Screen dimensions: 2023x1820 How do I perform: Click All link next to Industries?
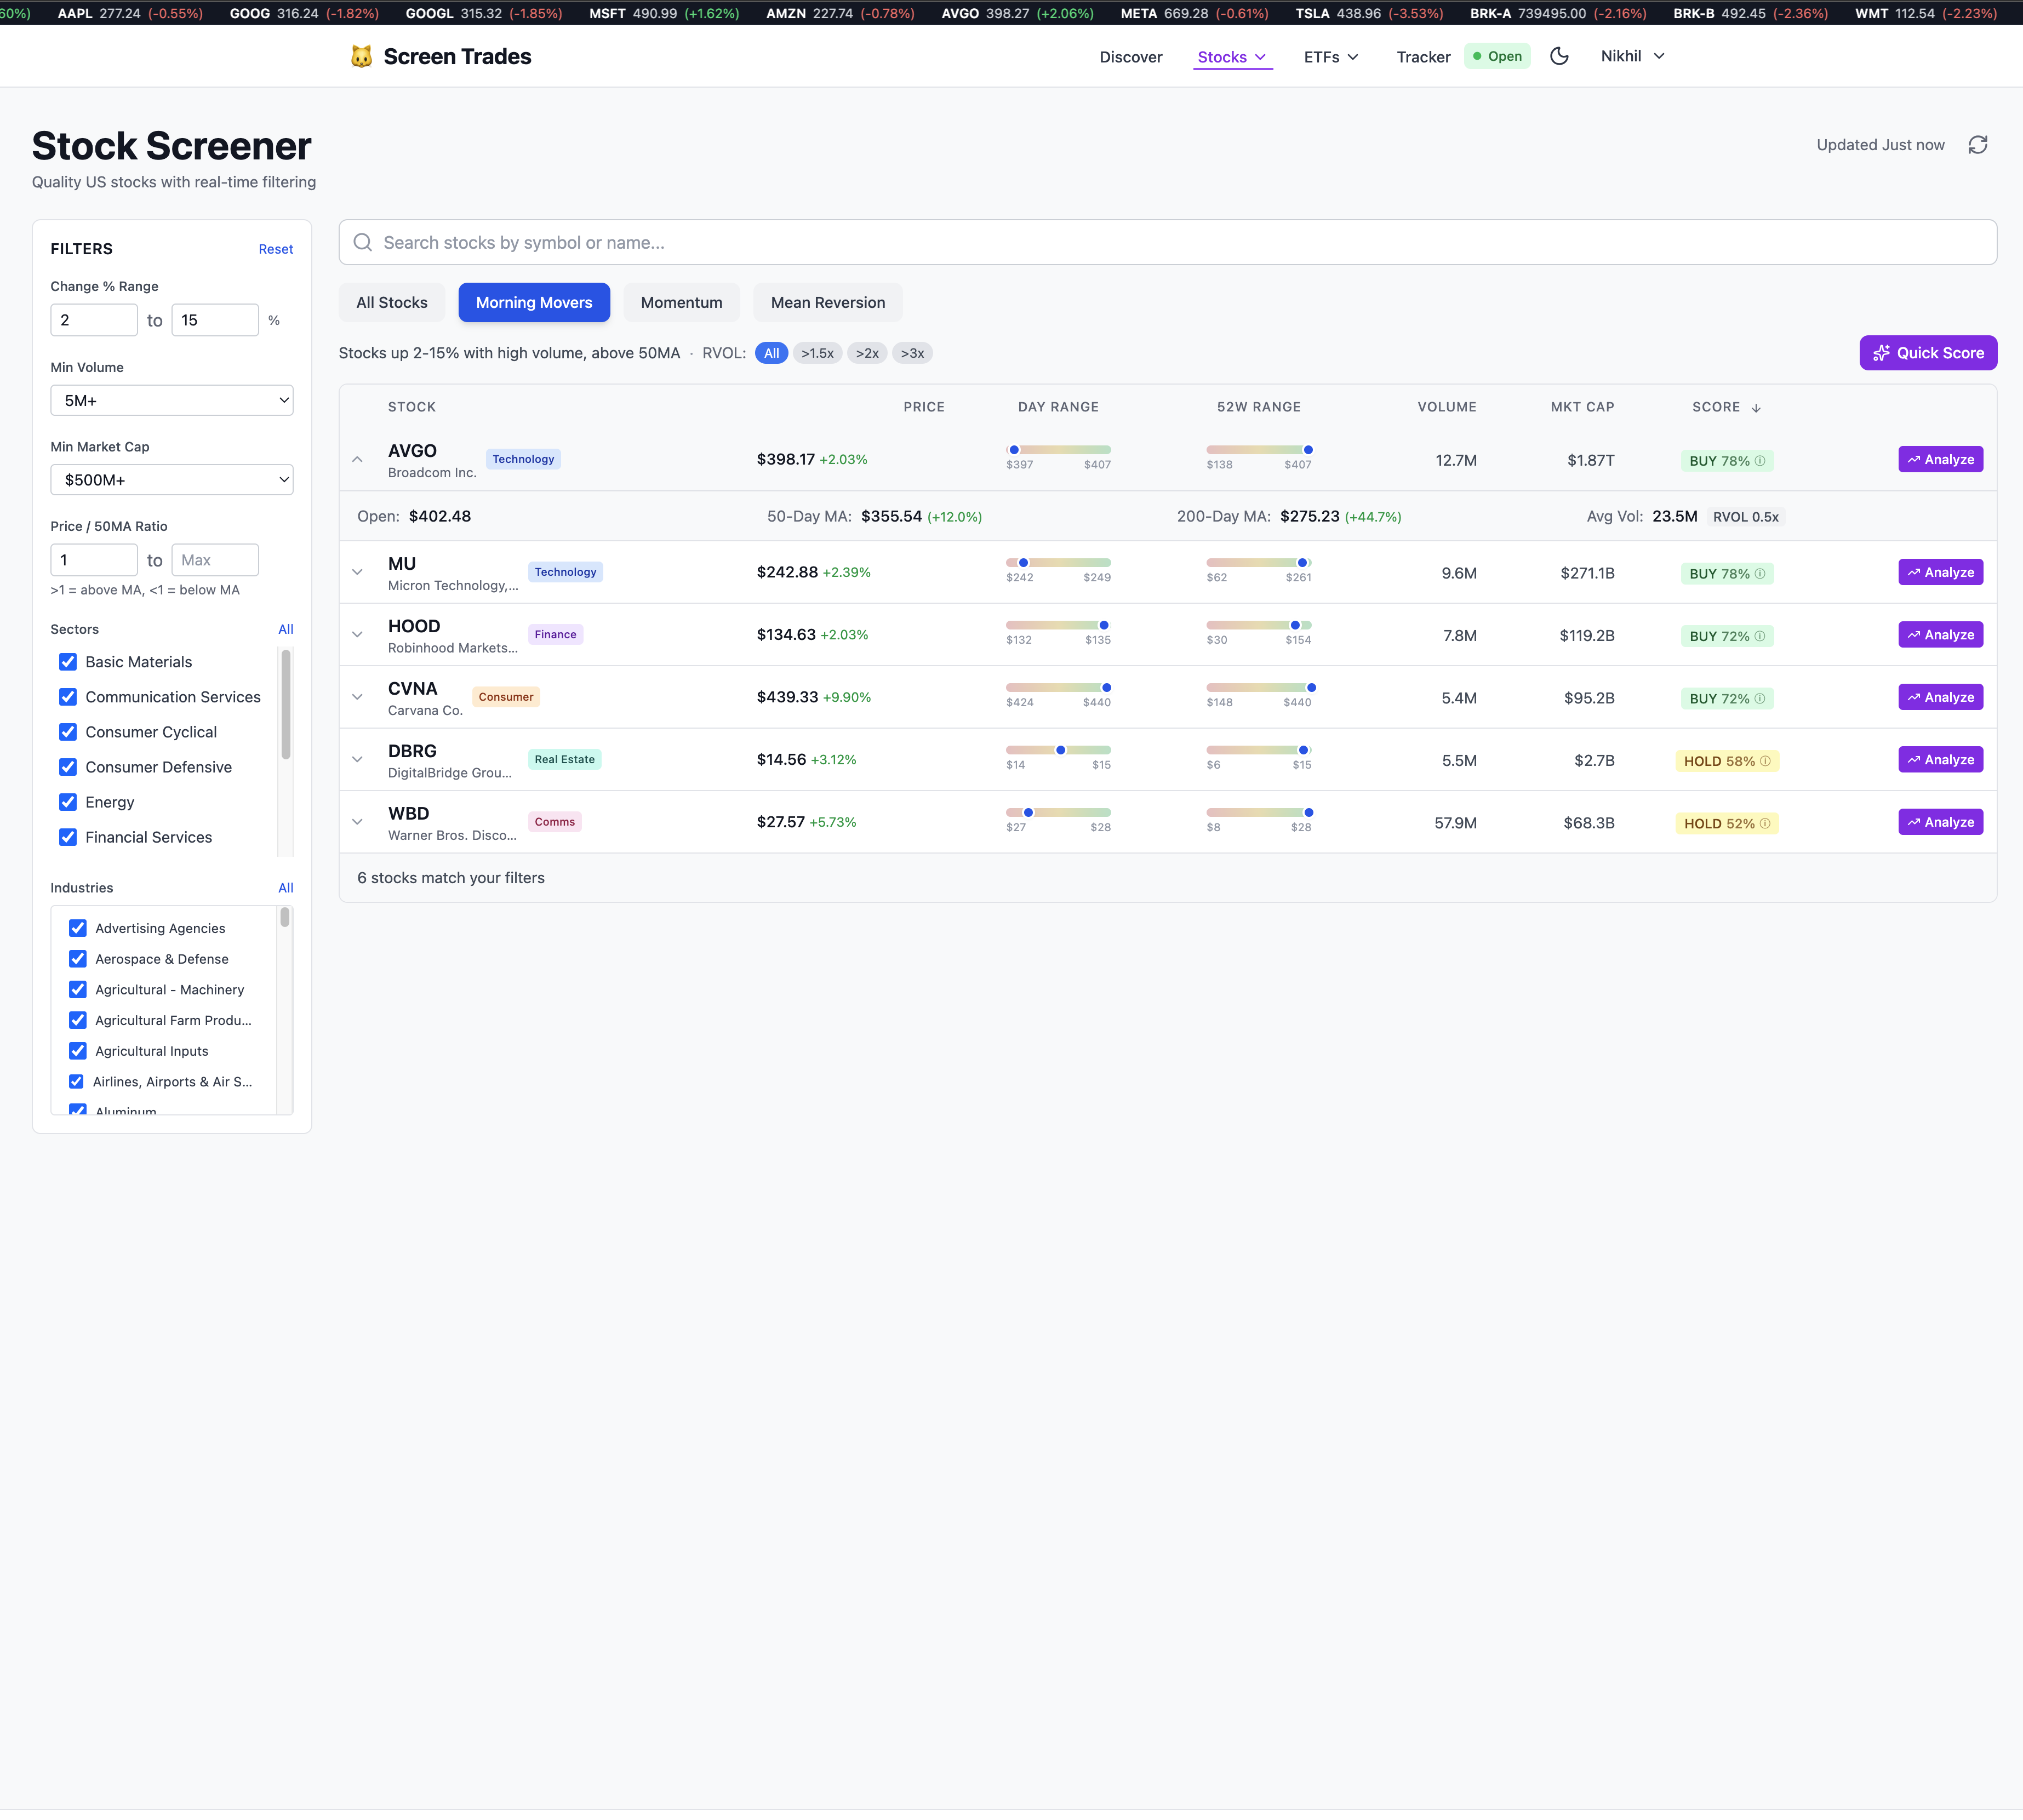(x=286, y=888)
